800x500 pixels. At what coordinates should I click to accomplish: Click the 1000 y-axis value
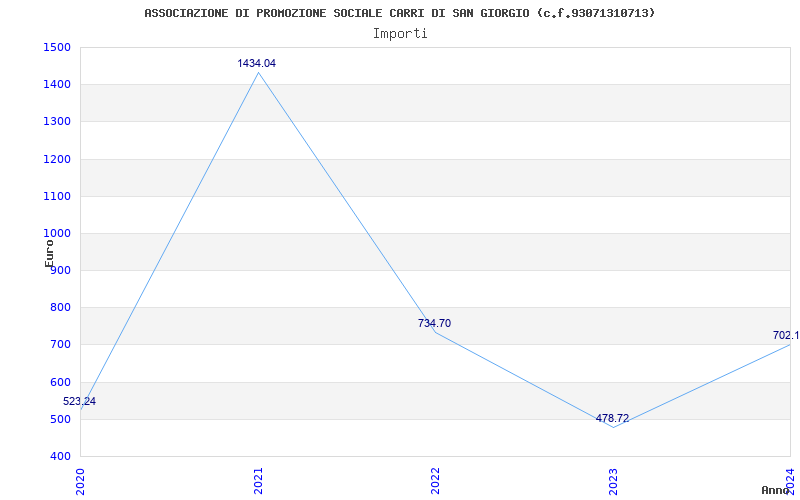tap(57, 234)
